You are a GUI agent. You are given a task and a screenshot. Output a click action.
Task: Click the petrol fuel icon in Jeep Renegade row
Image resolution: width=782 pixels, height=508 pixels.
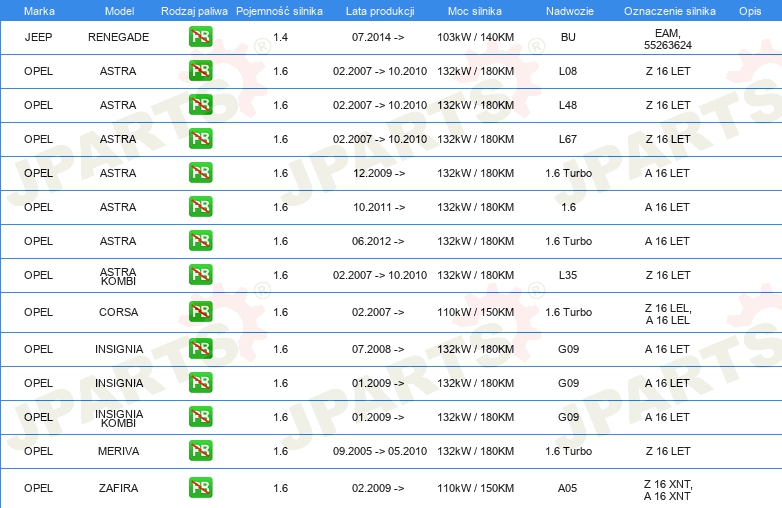(x=200, y=38)
